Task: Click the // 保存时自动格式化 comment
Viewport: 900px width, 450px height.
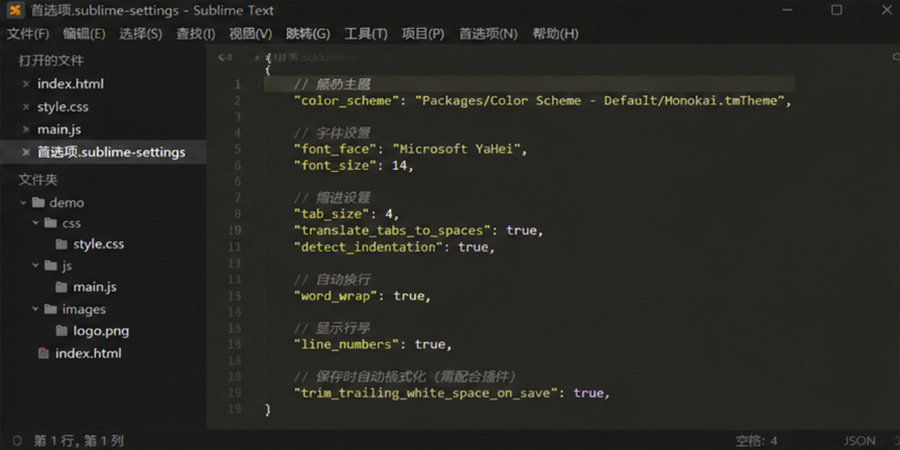Action: [x=405, y=377]
